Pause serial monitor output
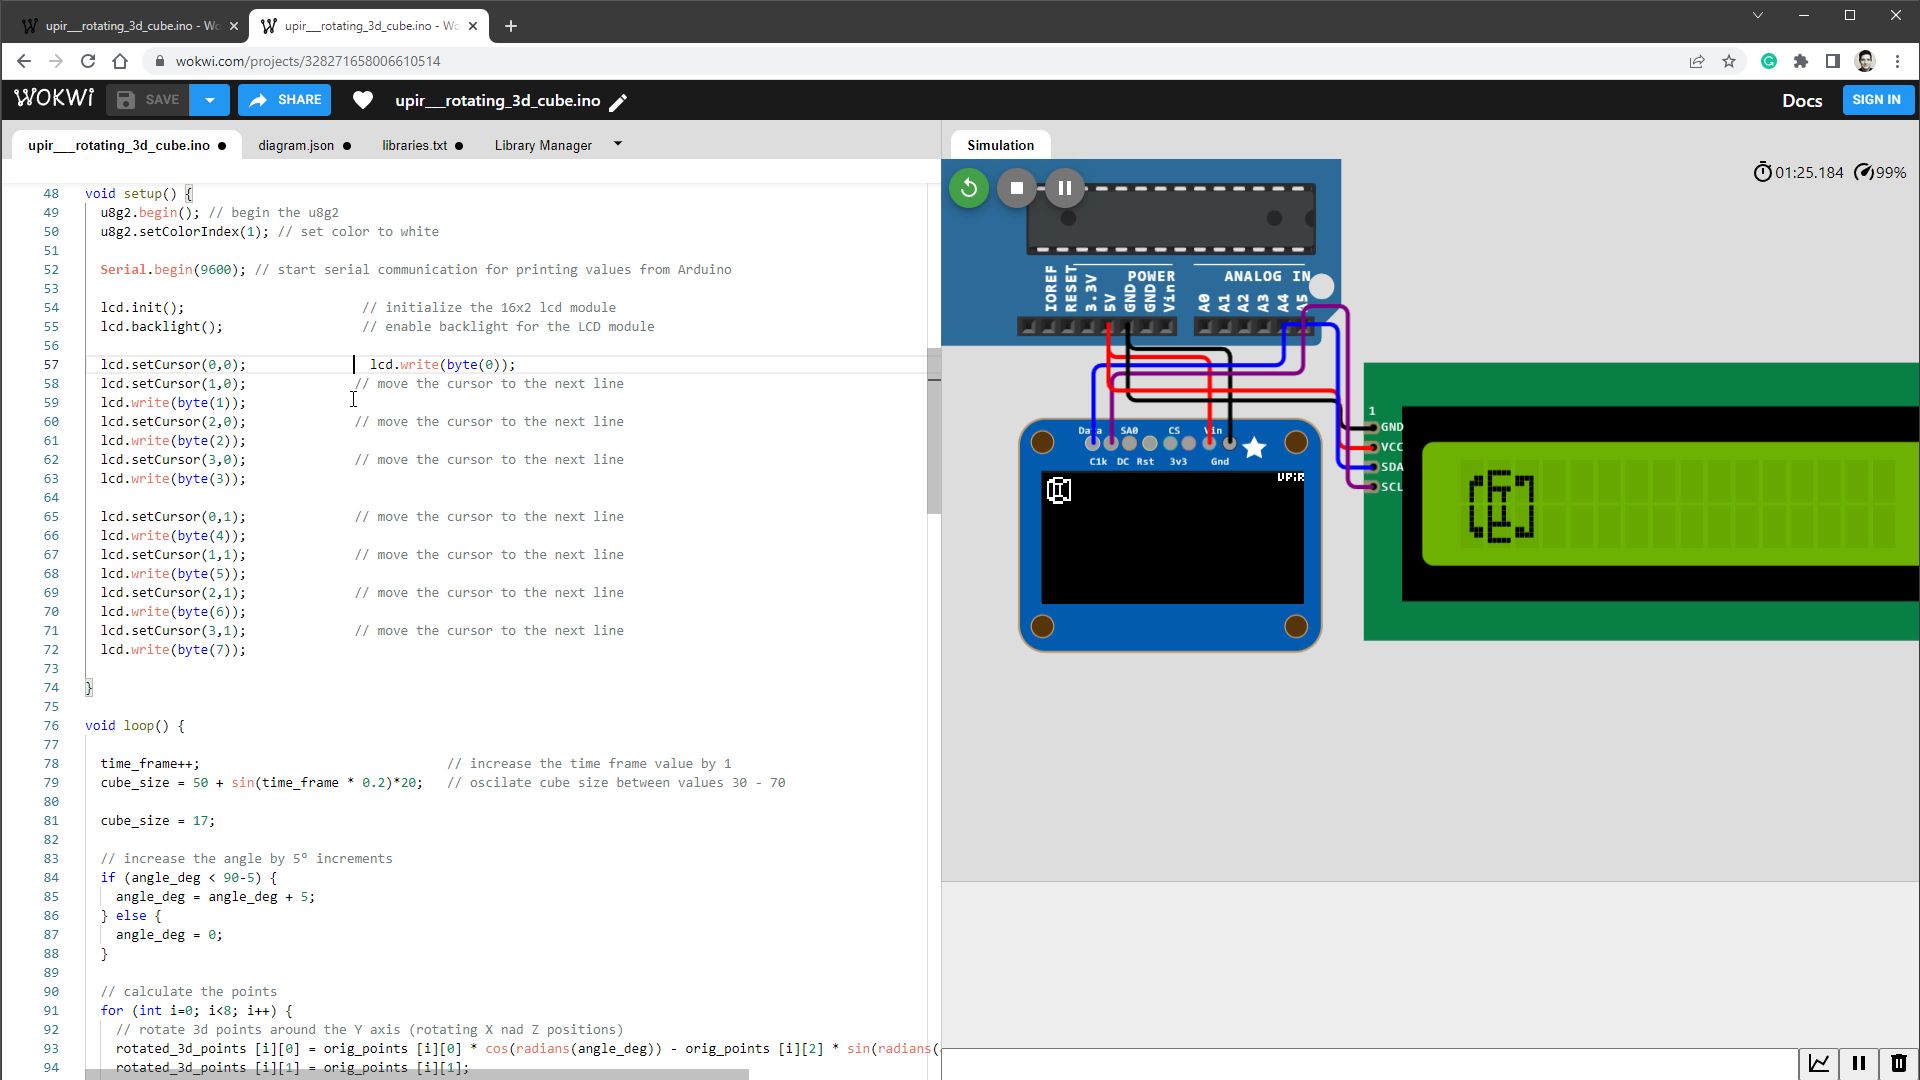Image resolution: width=1920 pixels, height=1080 pixels. 1858,1063
